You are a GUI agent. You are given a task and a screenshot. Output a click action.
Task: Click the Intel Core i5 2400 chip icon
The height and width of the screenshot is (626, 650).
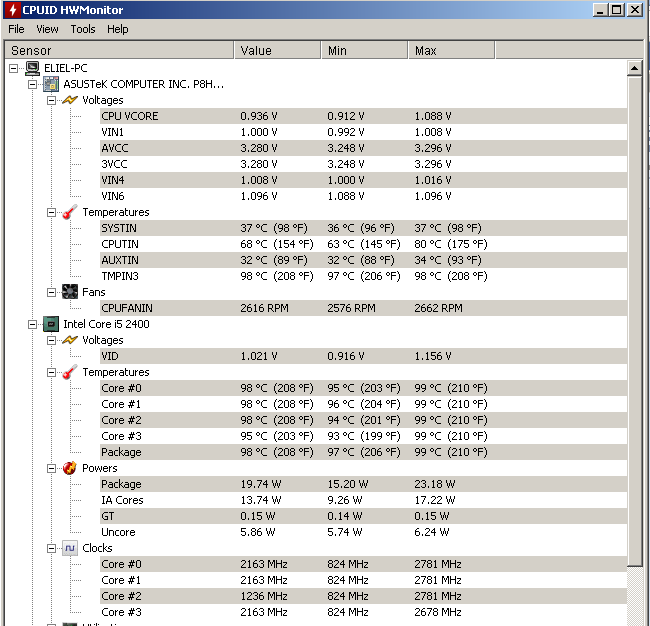pos(51,324)
